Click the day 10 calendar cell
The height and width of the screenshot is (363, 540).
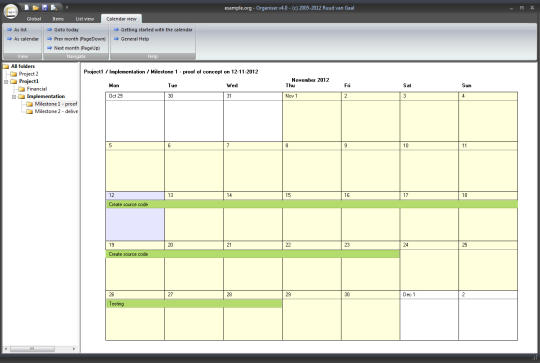tap(429, 166)
